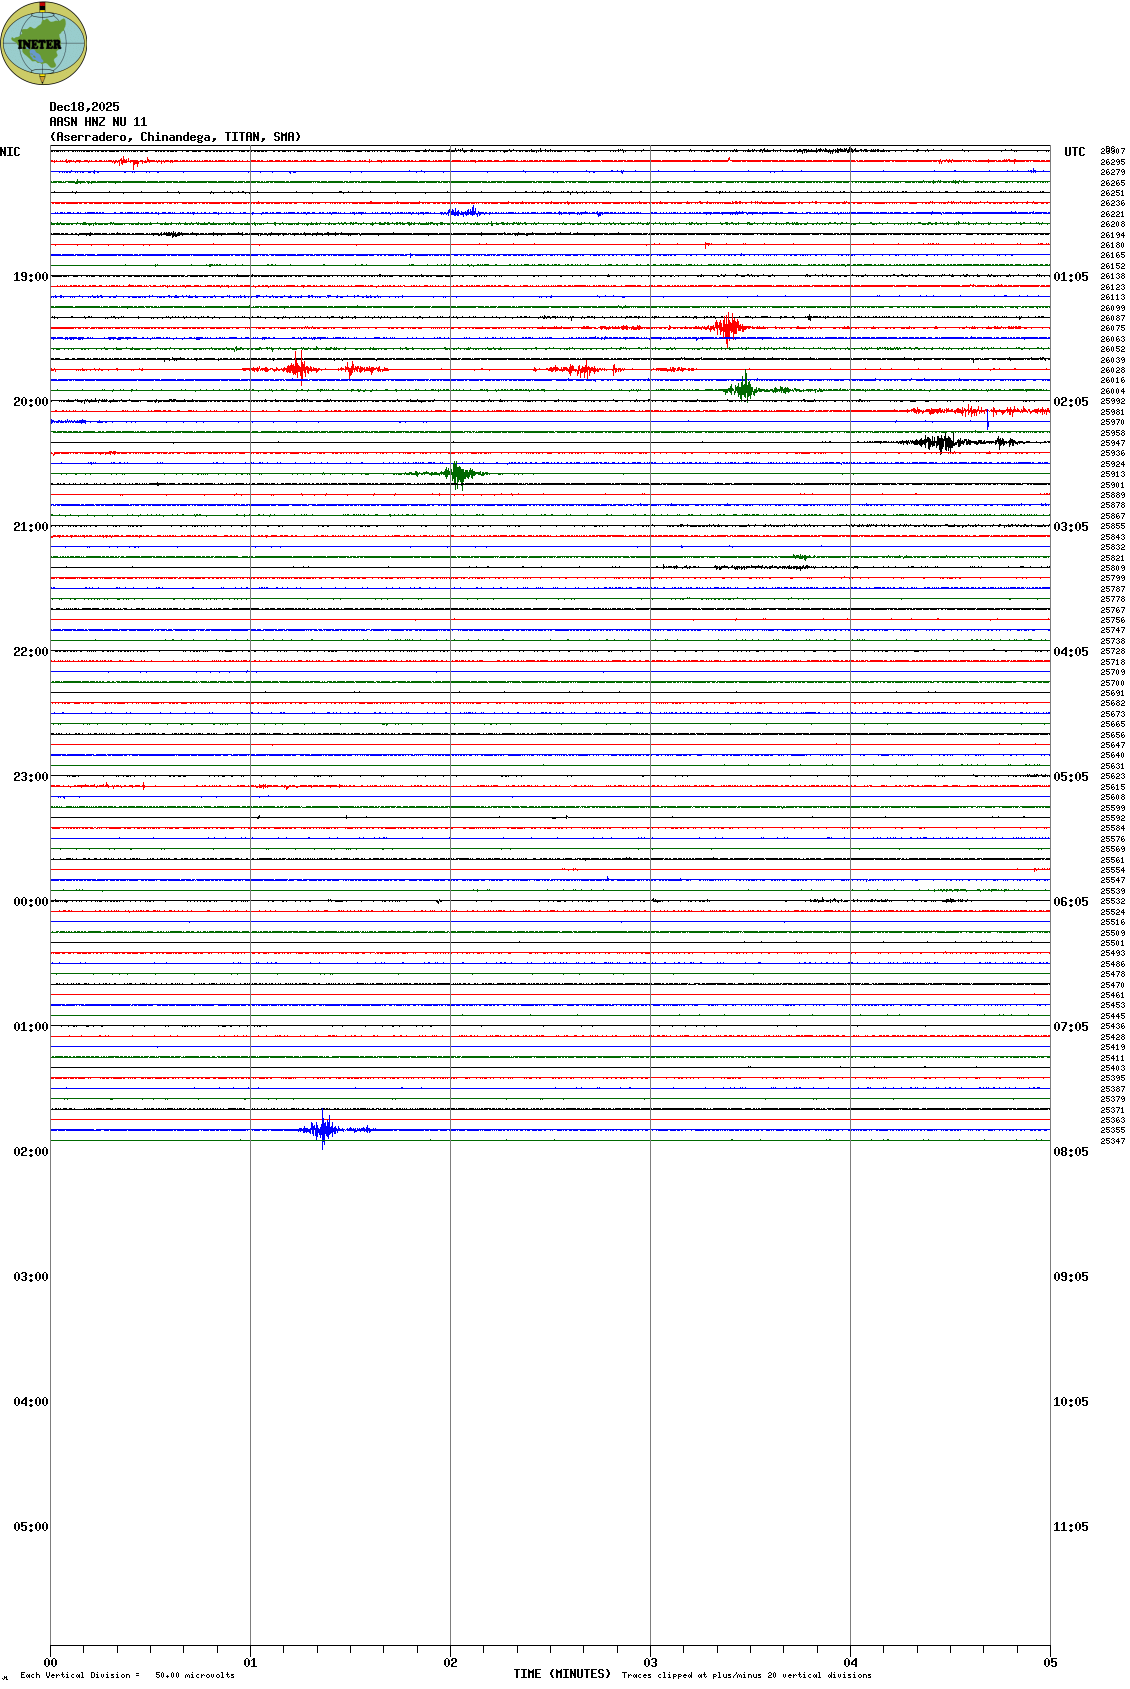Click the INETER logo at top left
Image resolution: width=1130 pixels, height=1689 pixels.
click(44, 44)
